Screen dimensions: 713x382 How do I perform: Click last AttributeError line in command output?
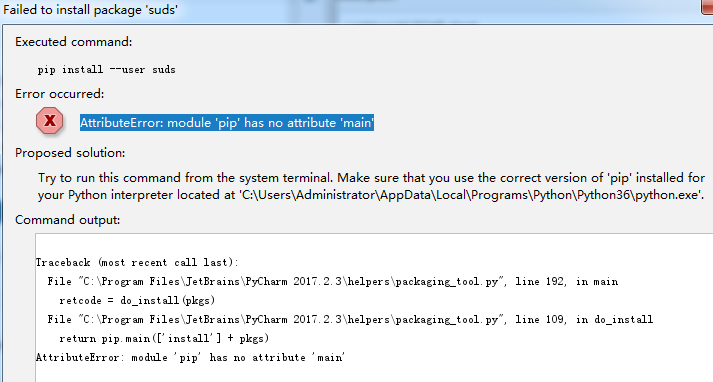pos(190,357)
